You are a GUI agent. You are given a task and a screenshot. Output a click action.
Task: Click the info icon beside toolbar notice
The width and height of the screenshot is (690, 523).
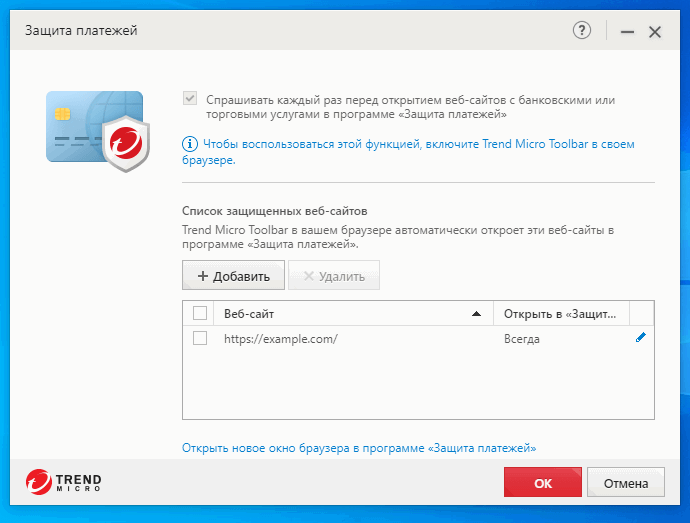(x=190, y=144)
